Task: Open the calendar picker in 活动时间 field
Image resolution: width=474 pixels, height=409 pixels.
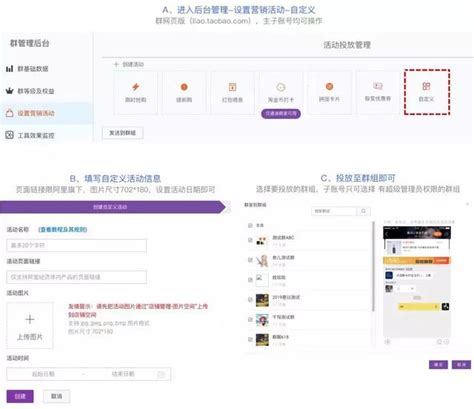Action: [x=161, y=374]
